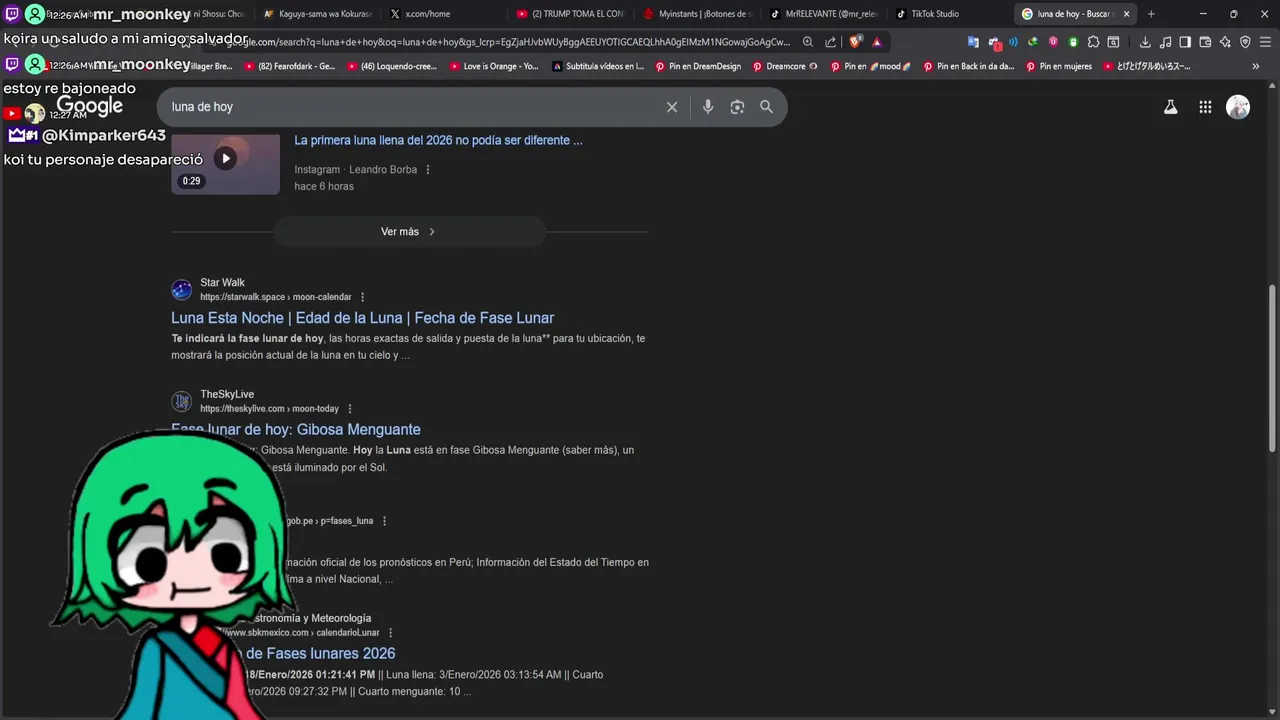Open Dreamcore bookmark
This screenshot has height=720, width=1280.
point(785,66)
